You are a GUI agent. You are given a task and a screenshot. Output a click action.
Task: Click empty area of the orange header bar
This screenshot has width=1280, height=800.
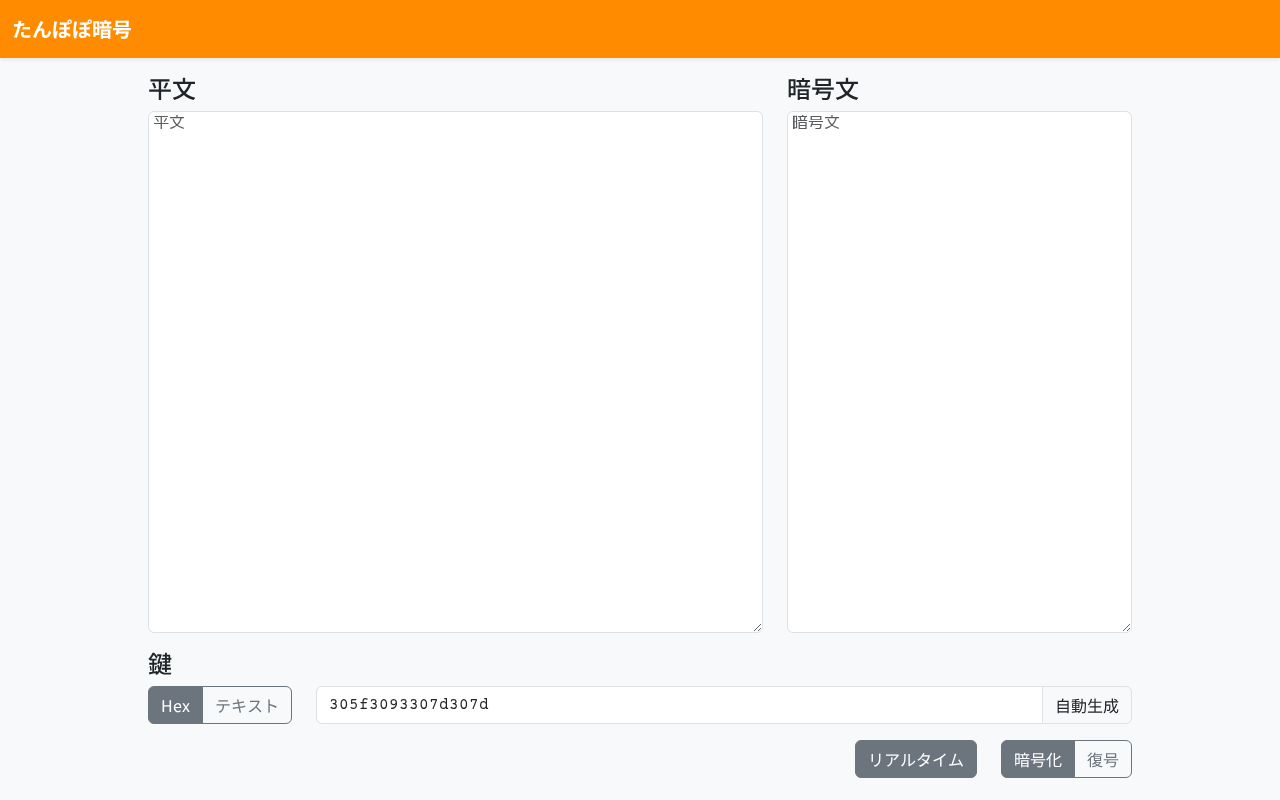(700, 29)
